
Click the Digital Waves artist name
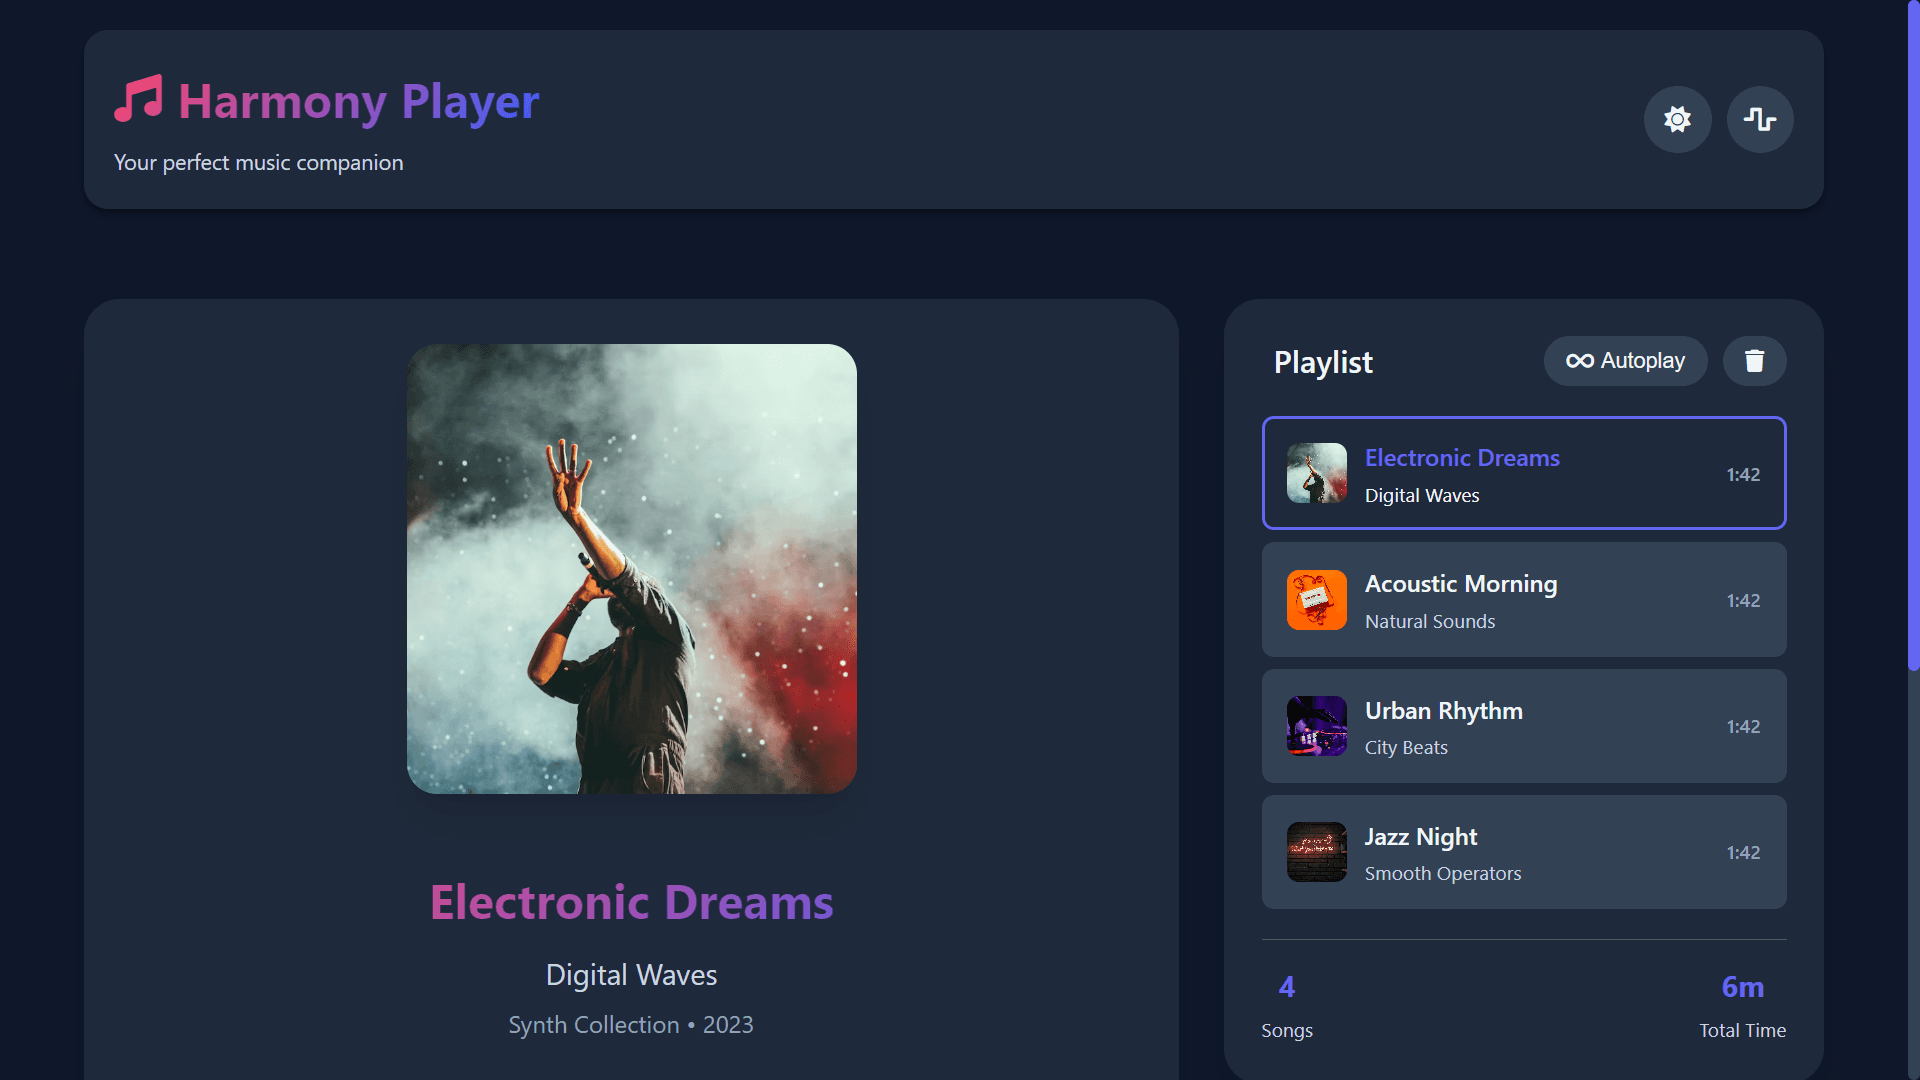[631, 975]
